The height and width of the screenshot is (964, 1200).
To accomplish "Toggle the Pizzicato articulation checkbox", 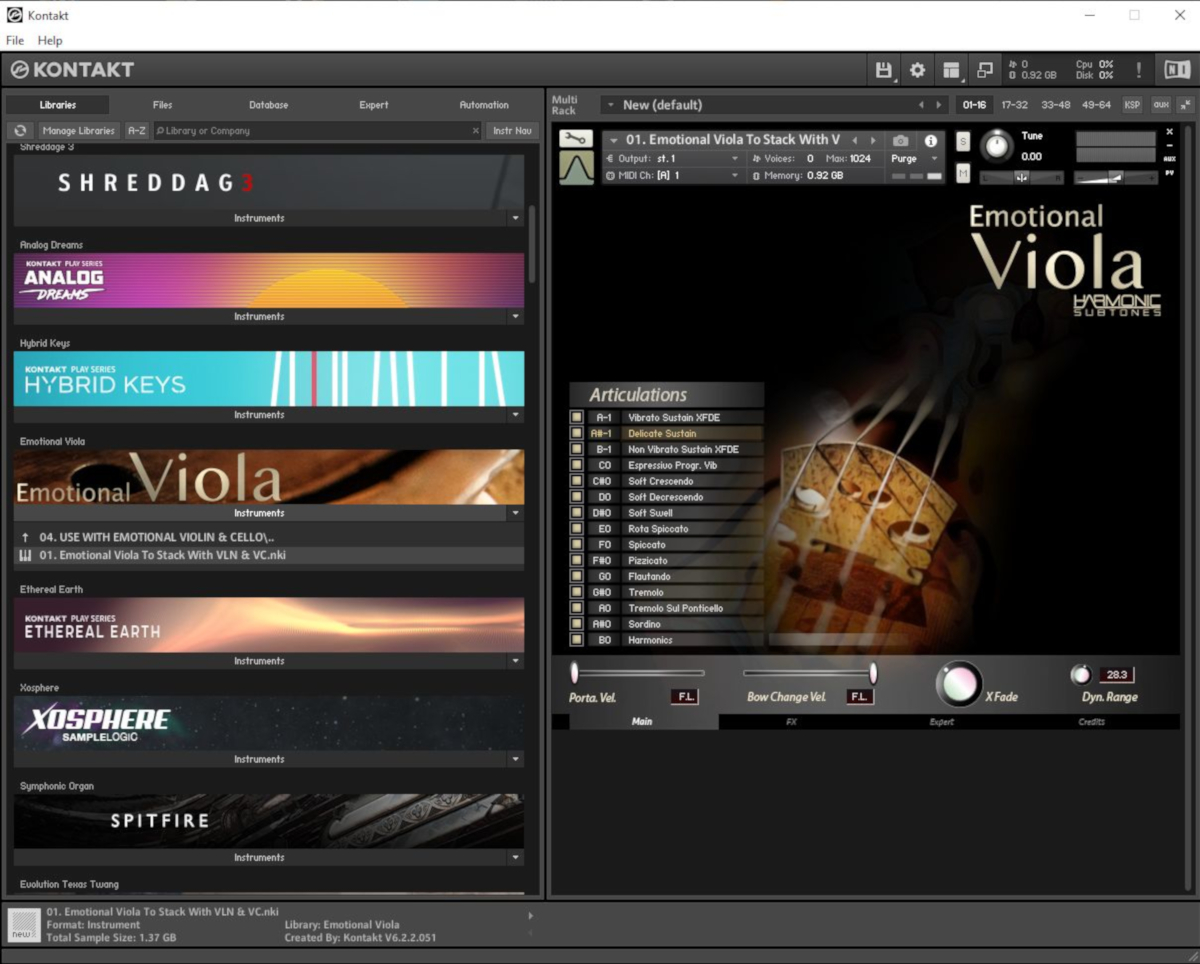I will coord(576,560).
